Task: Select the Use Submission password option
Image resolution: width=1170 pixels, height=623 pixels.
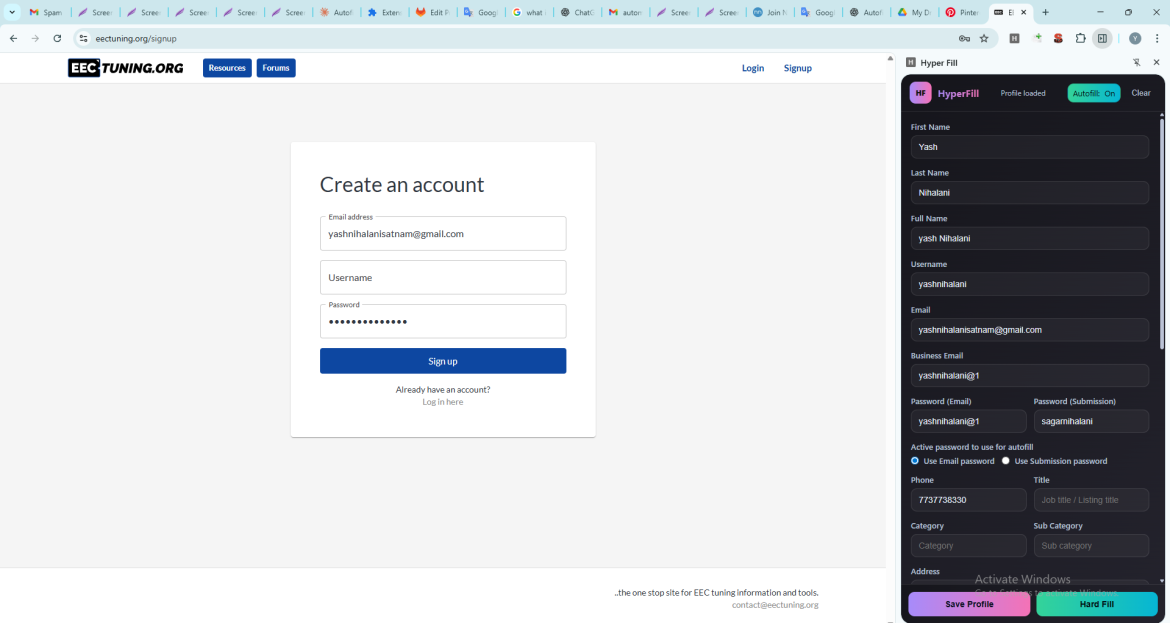Action: pyautogui.click(x=1006, y=461)
